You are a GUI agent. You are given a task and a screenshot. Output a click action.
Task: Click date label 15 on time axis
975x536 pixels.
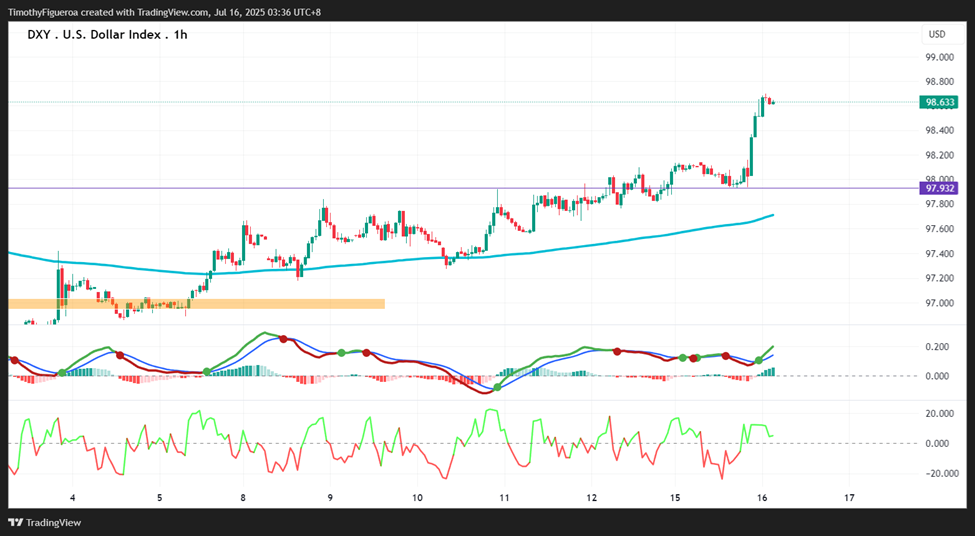point(675,498)
